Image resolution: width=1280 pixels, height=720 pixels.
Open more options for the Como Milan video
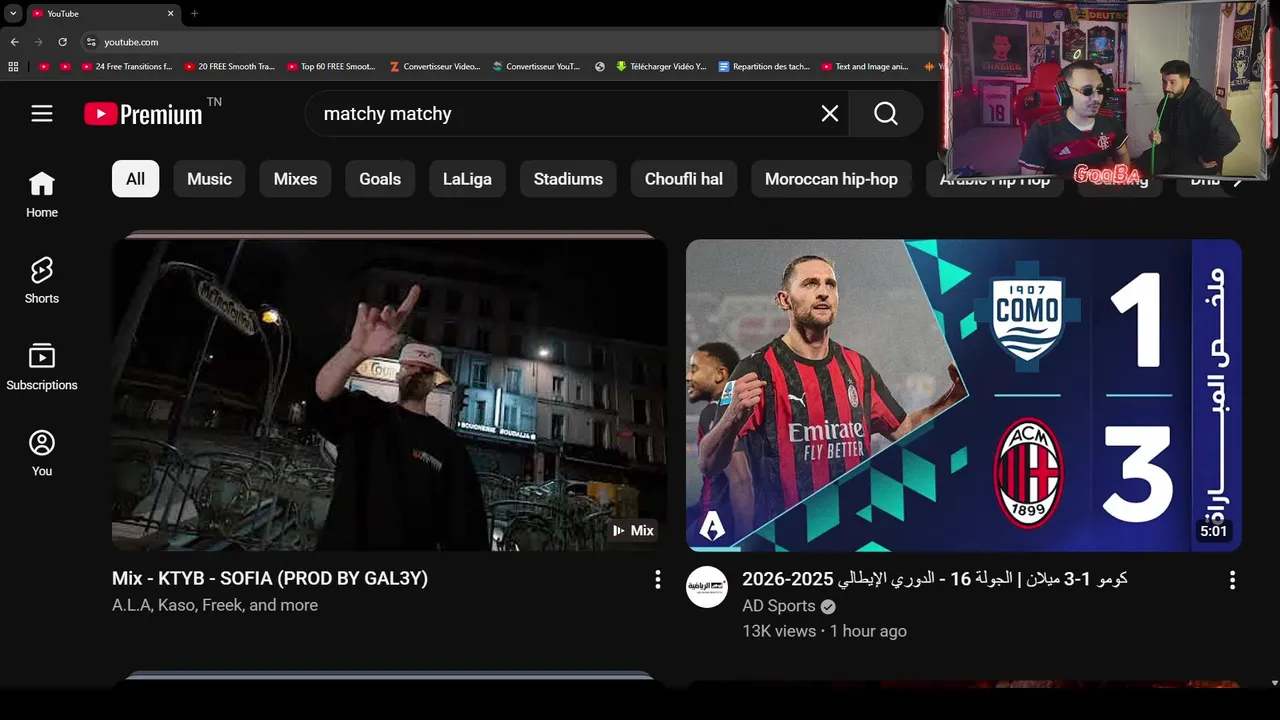click(1232, 580)
